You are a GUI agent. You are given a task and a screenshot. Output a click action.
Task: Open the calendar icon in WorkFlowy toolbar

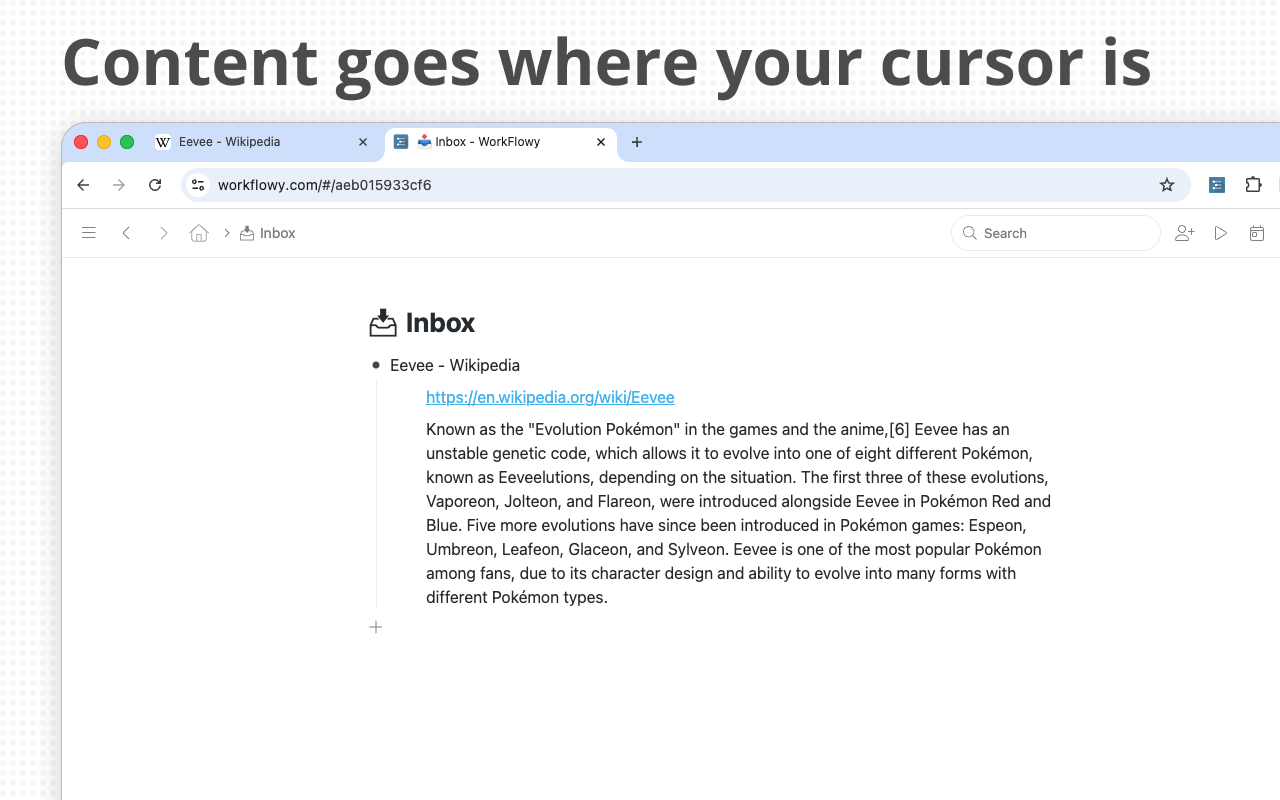(x=1257, y=233)
